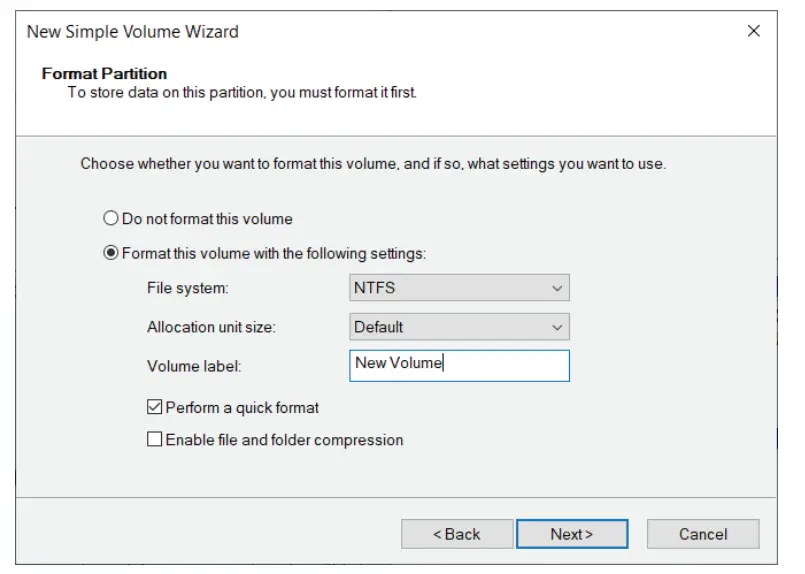Uncheck "Perform a quick format" checkbox
805x574 pixels.
(x=154, y=408)
